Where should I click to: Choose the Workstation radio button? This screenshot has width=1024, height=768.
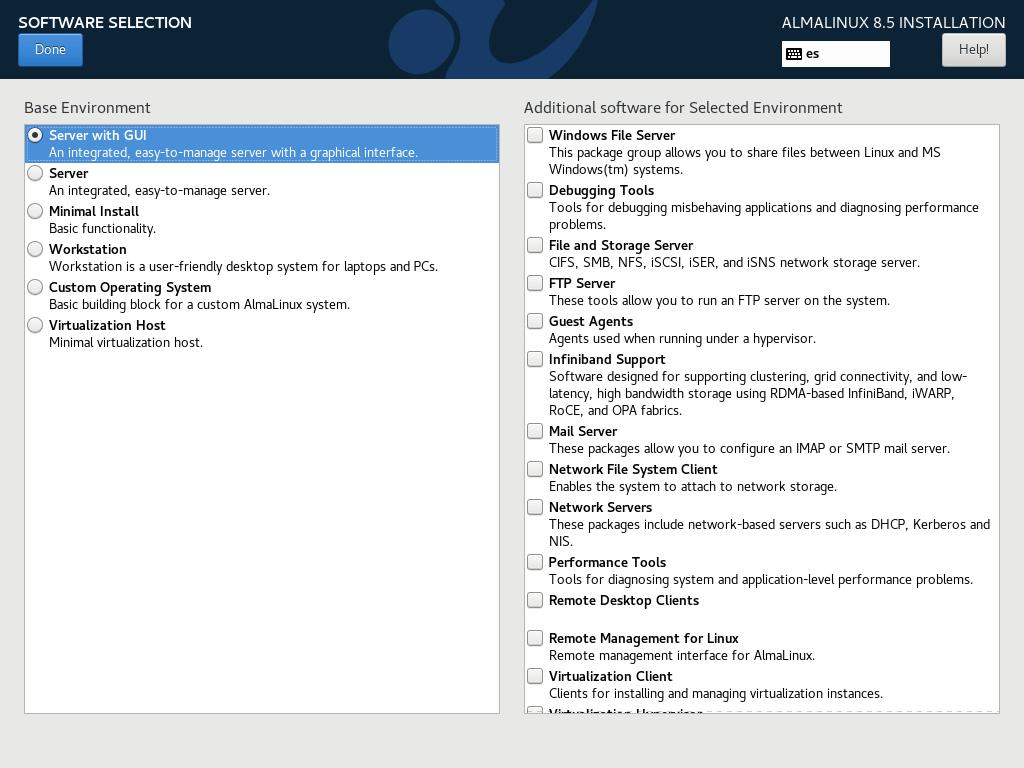(35, 249)
